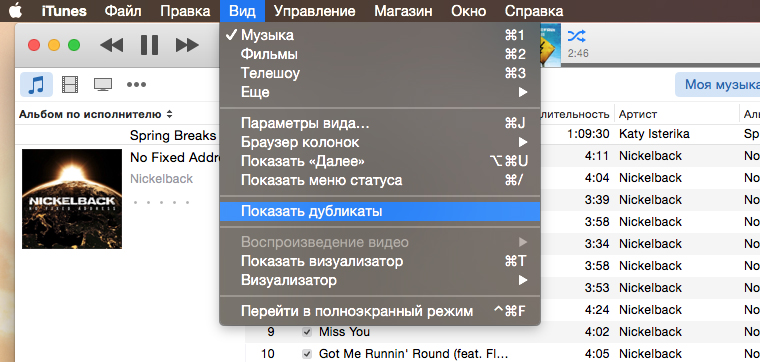
Task: Open the Управление menu
Action: coord(315,11)
